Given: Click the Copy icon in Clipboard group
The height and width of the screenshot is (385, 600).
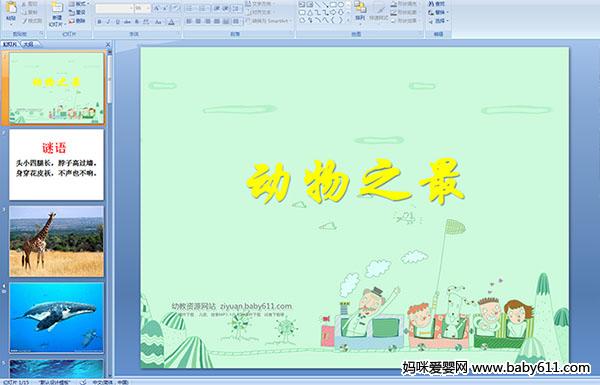Looking at the screenshot, I should click(24, 12).
